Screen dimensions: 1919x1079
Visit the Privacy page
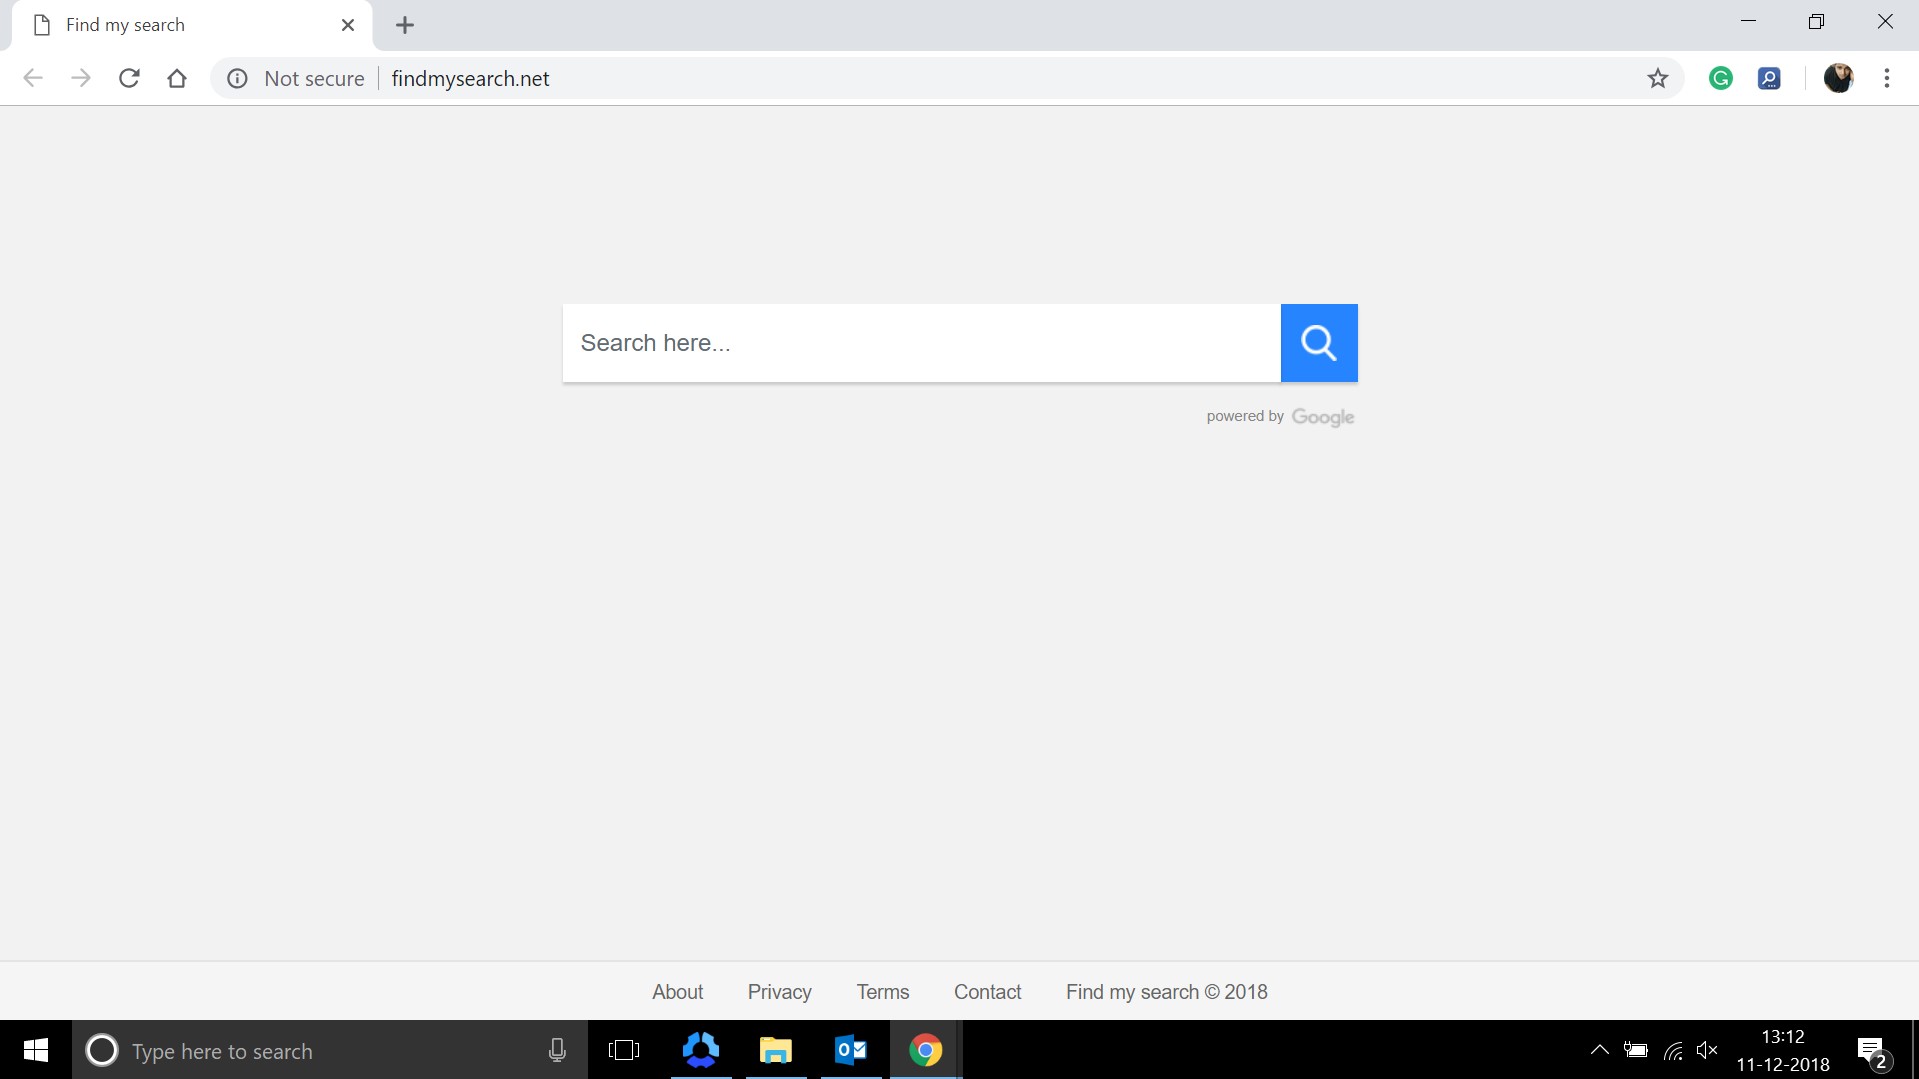coord(779,991)
